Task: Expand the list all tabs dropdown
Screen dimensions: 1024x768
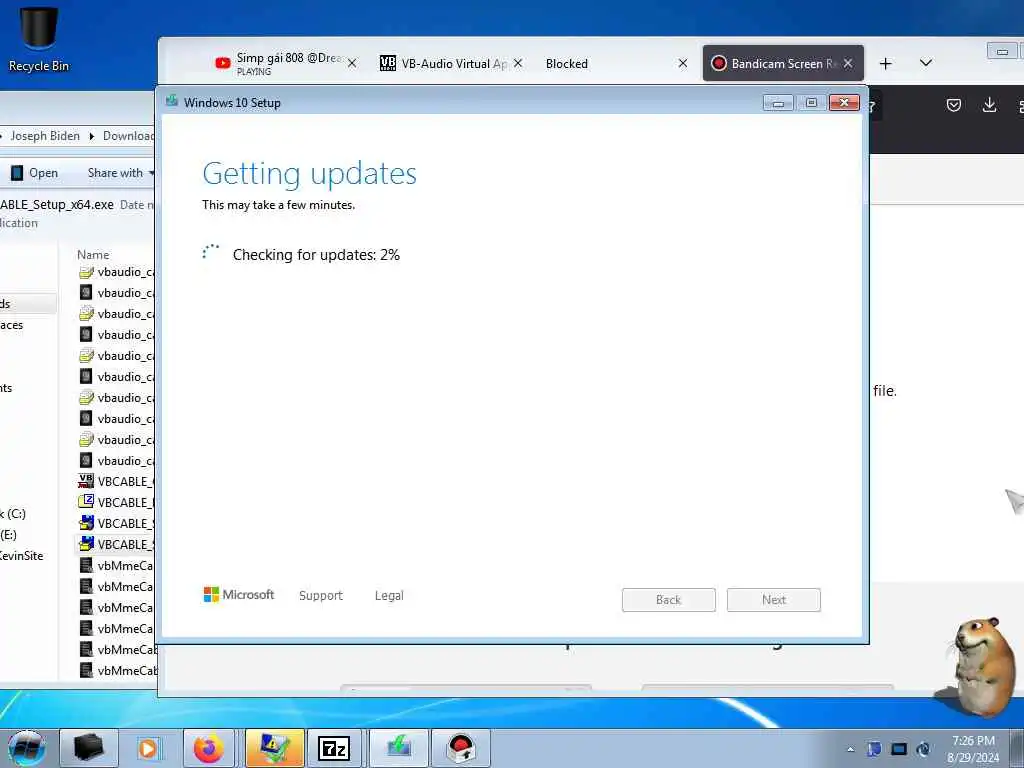Action: point(925,63)
